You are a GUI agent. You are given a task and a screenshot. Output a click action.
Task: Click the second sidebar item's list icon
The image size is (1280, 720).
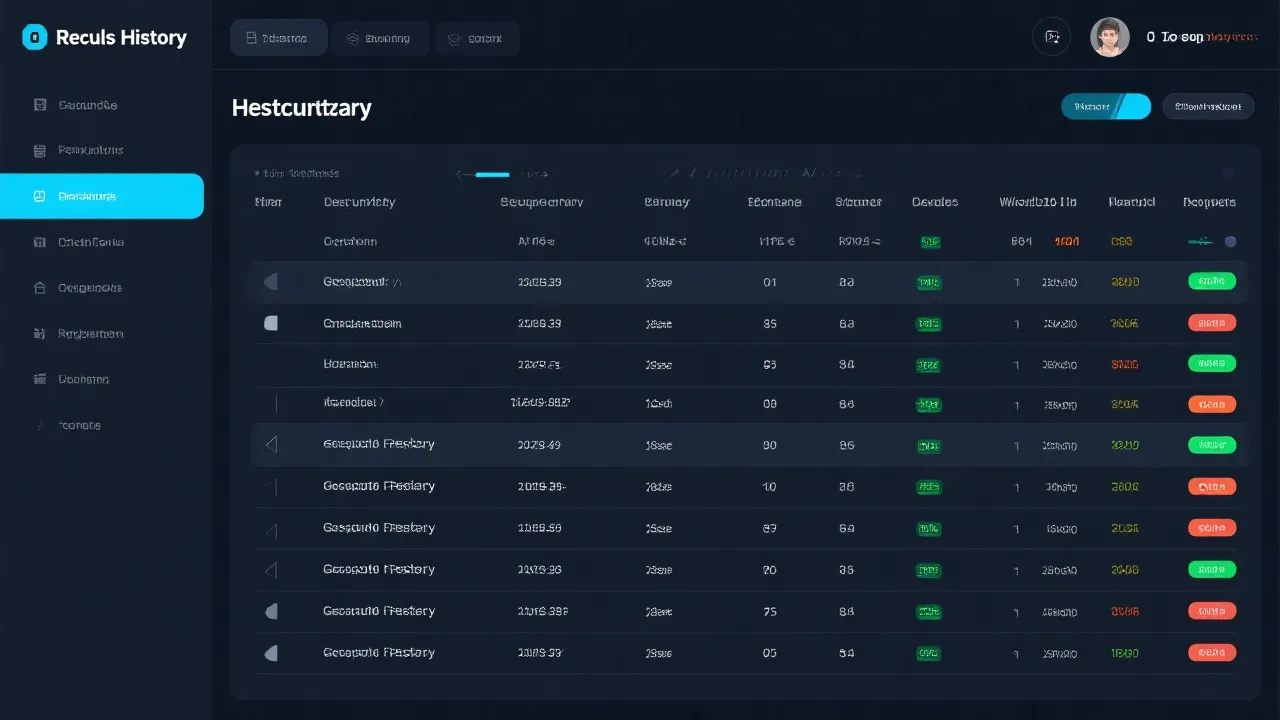tap(40, 151)
